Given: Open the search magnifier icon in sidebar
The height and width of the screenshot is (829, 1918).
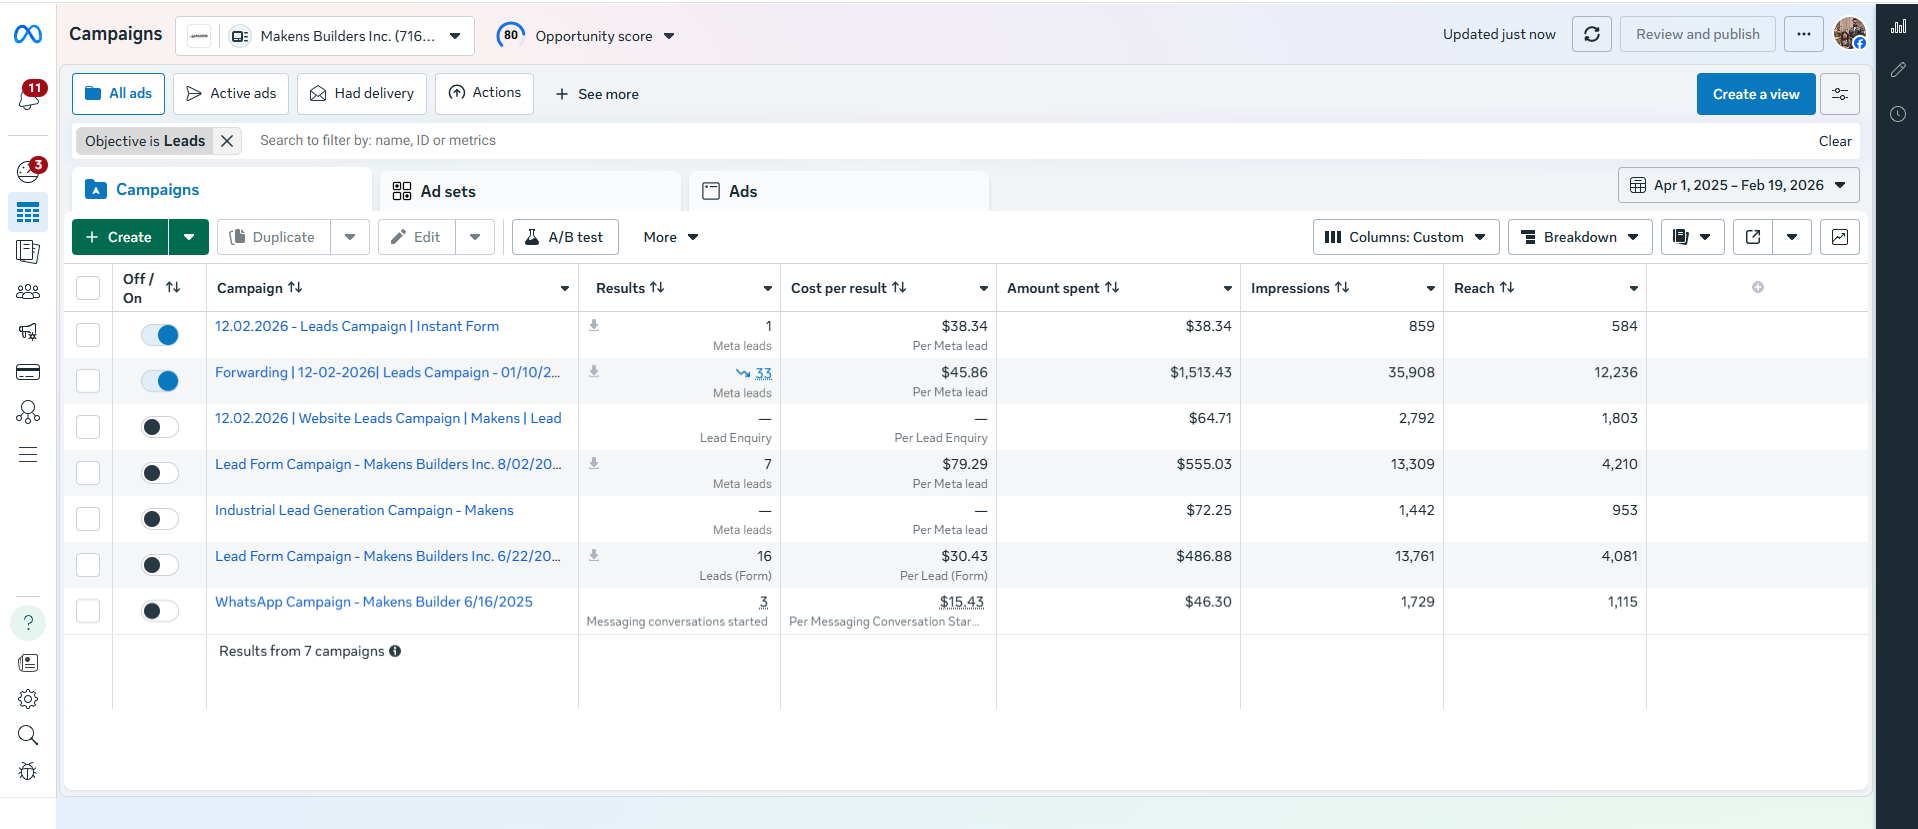Looking at the screenshot, I should click(x=28, y=735).
